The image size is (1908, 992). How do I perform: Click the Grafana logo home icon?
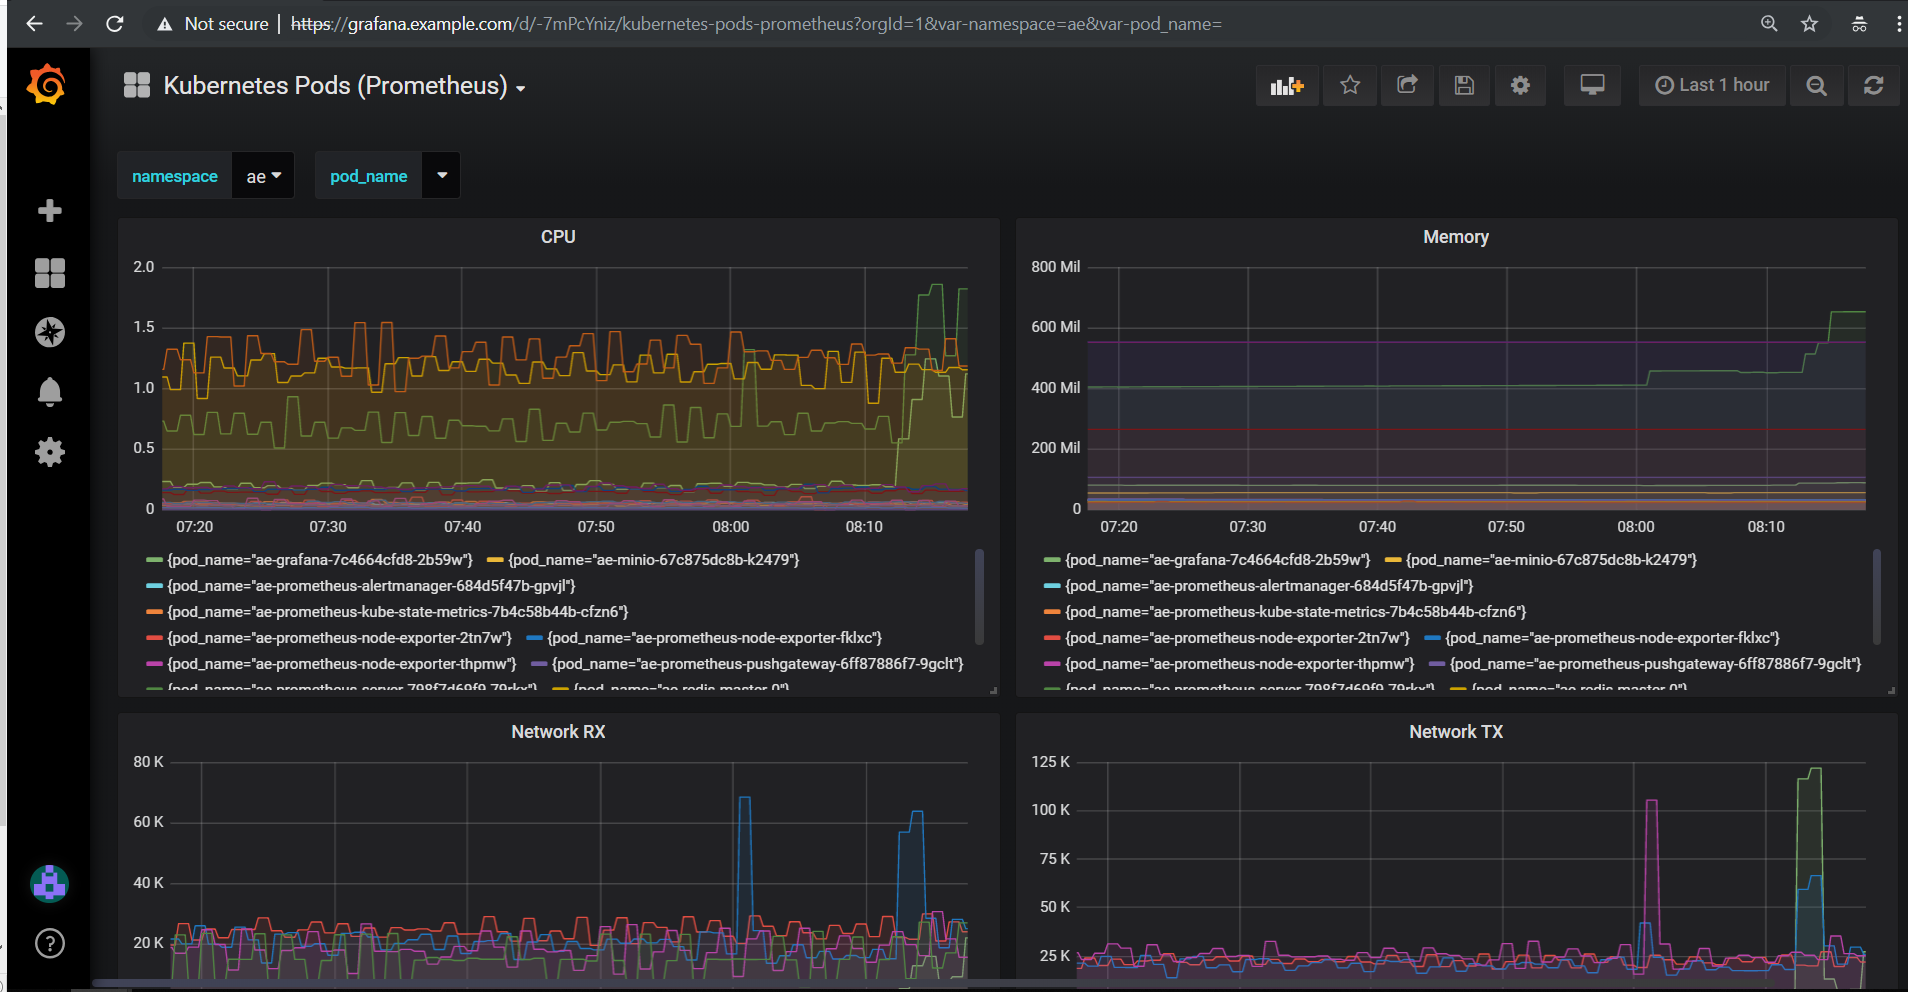(x=47, y=85)
